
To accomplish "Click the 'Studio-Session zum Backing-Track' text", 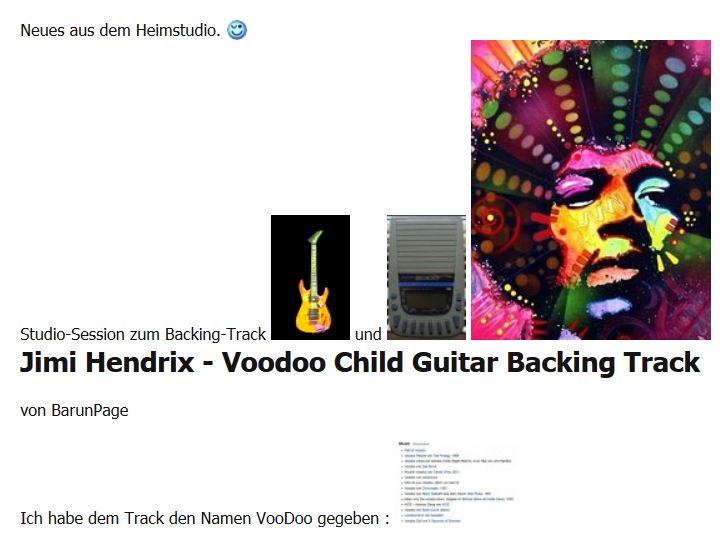I will (143, 334).
